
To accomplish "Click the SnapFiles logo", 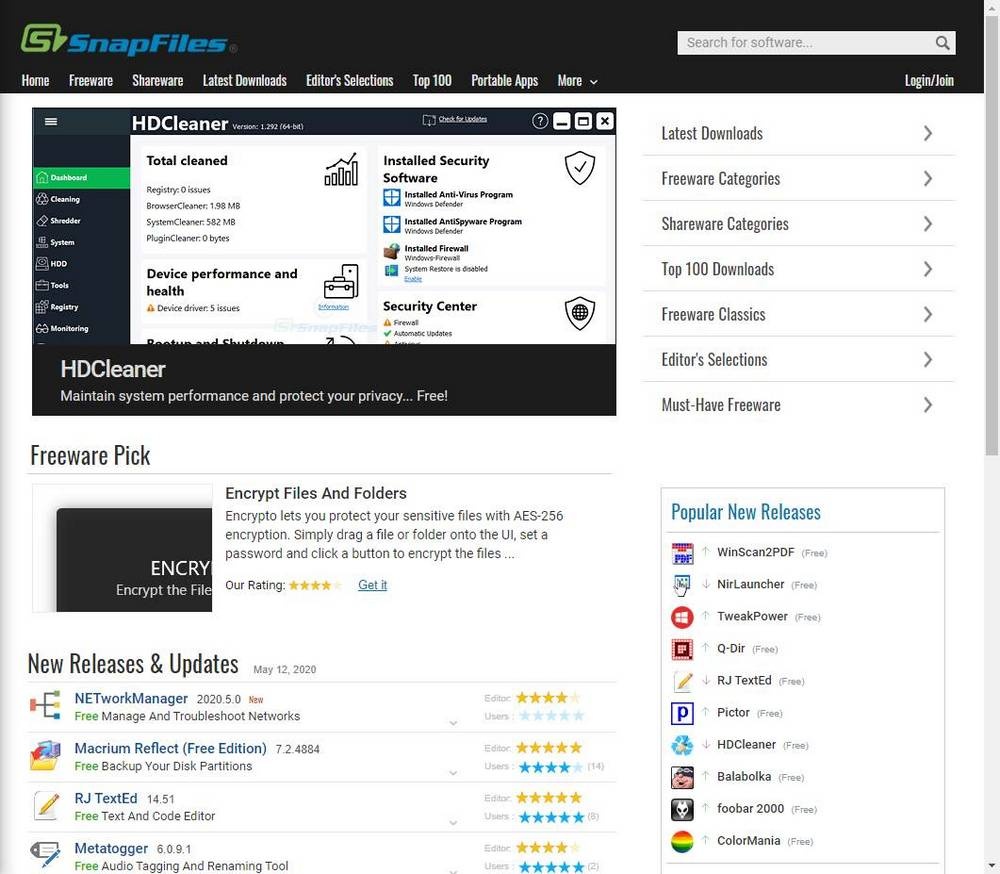I will (125, 42).
